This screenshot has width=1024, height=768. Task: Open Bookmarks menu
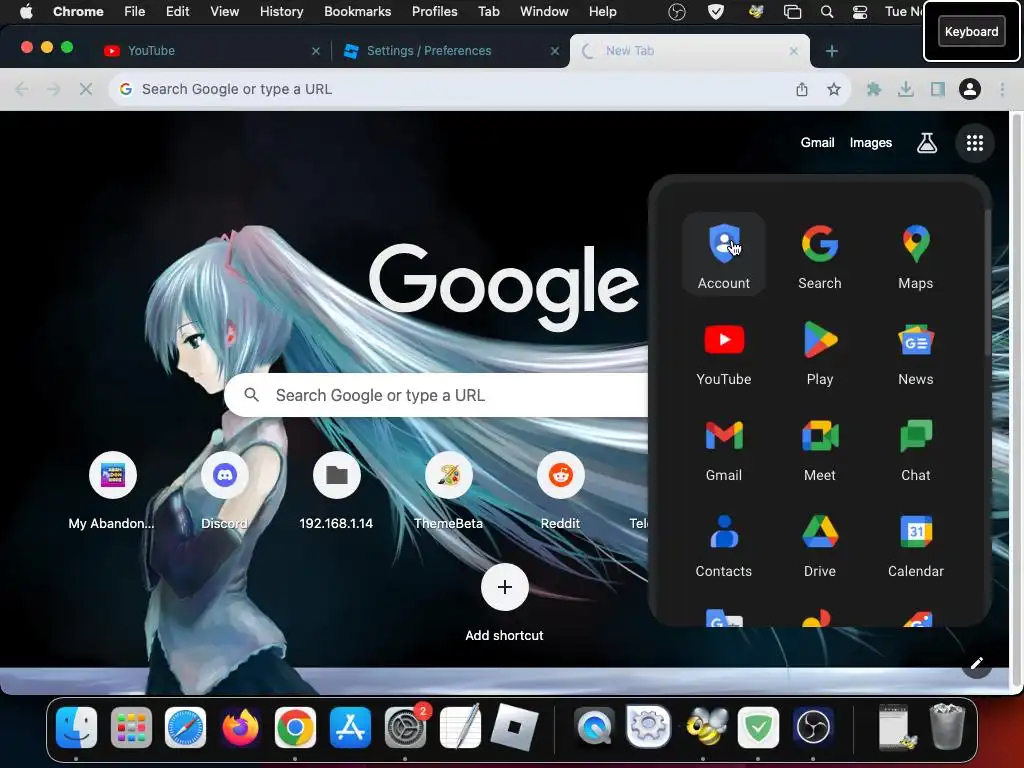tap(357, 12)
